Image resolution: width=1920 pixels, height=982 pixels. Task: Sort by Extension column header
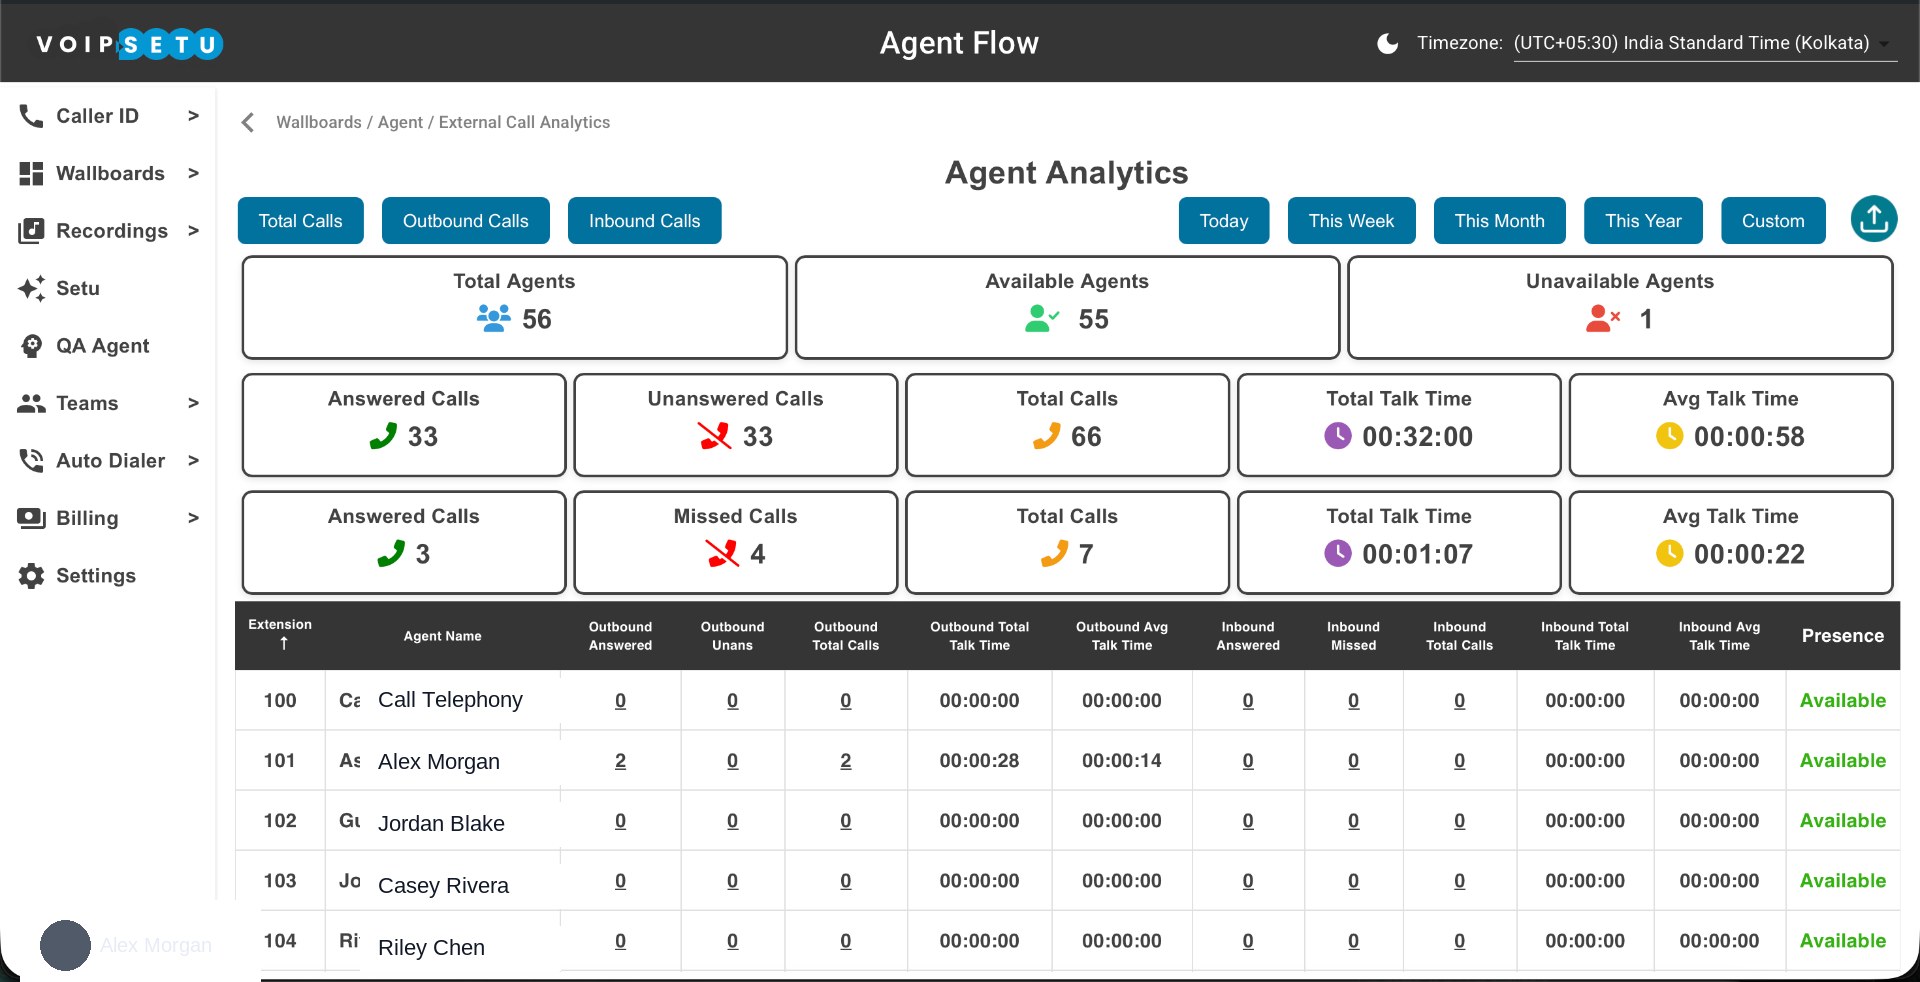click(280, 635)
